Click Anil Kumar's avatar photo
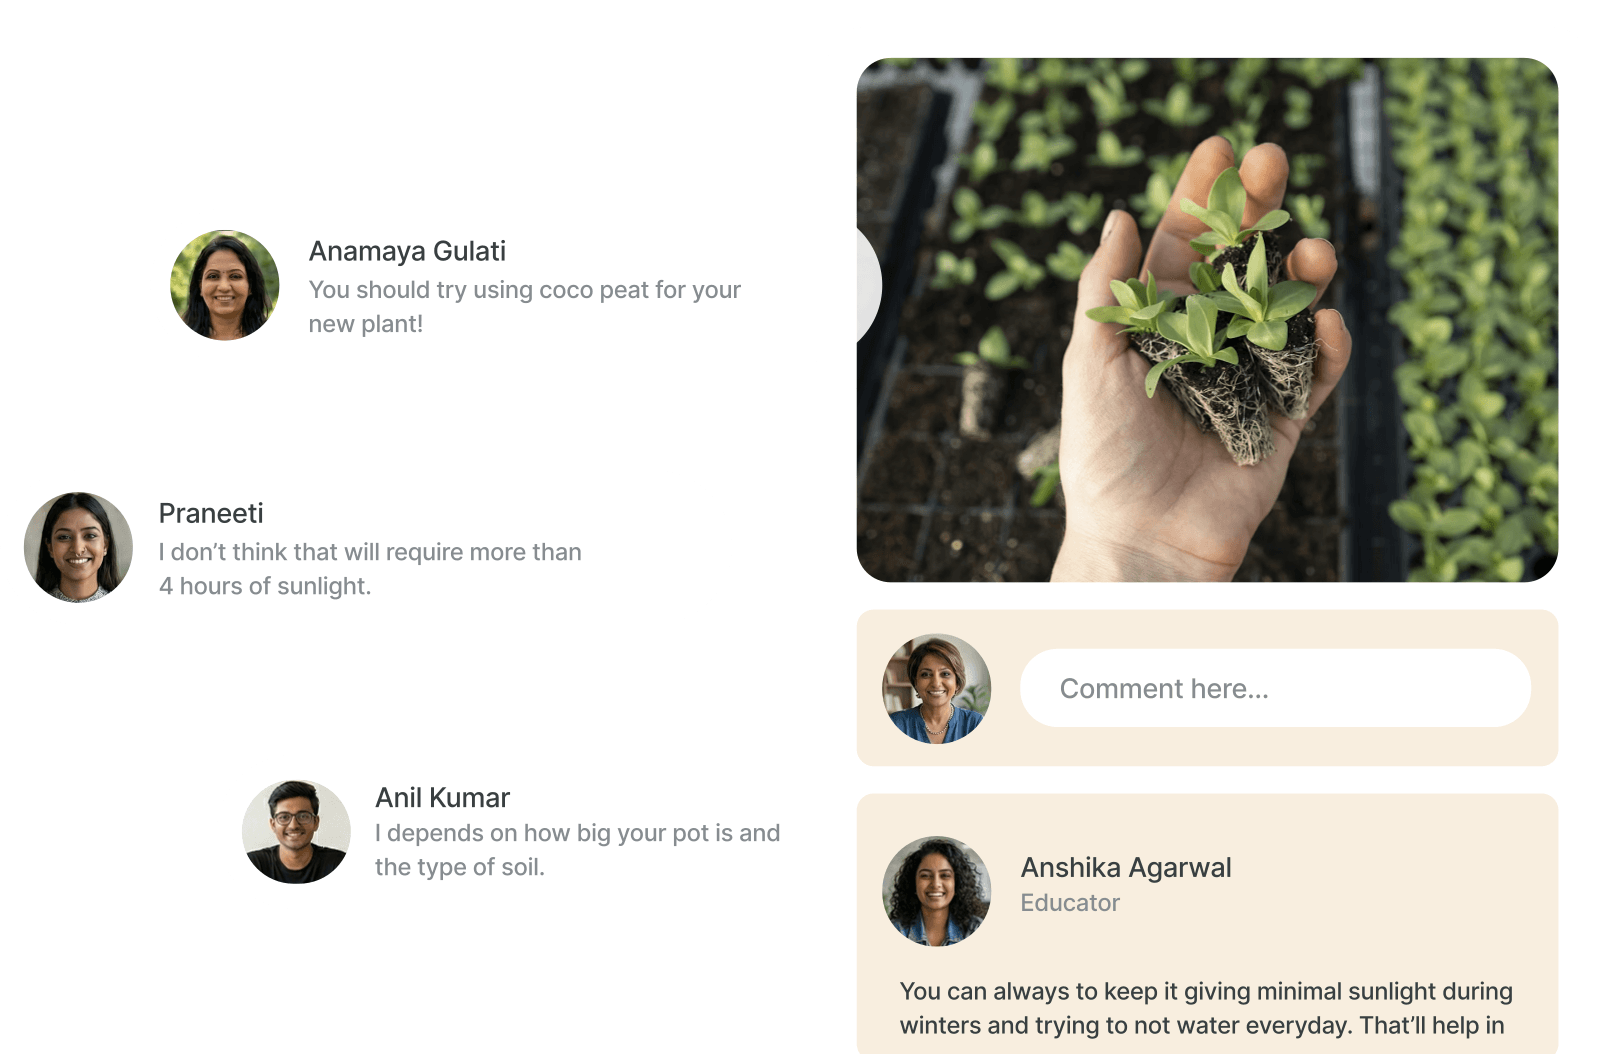The image size is (1616, 1054). 296,832
